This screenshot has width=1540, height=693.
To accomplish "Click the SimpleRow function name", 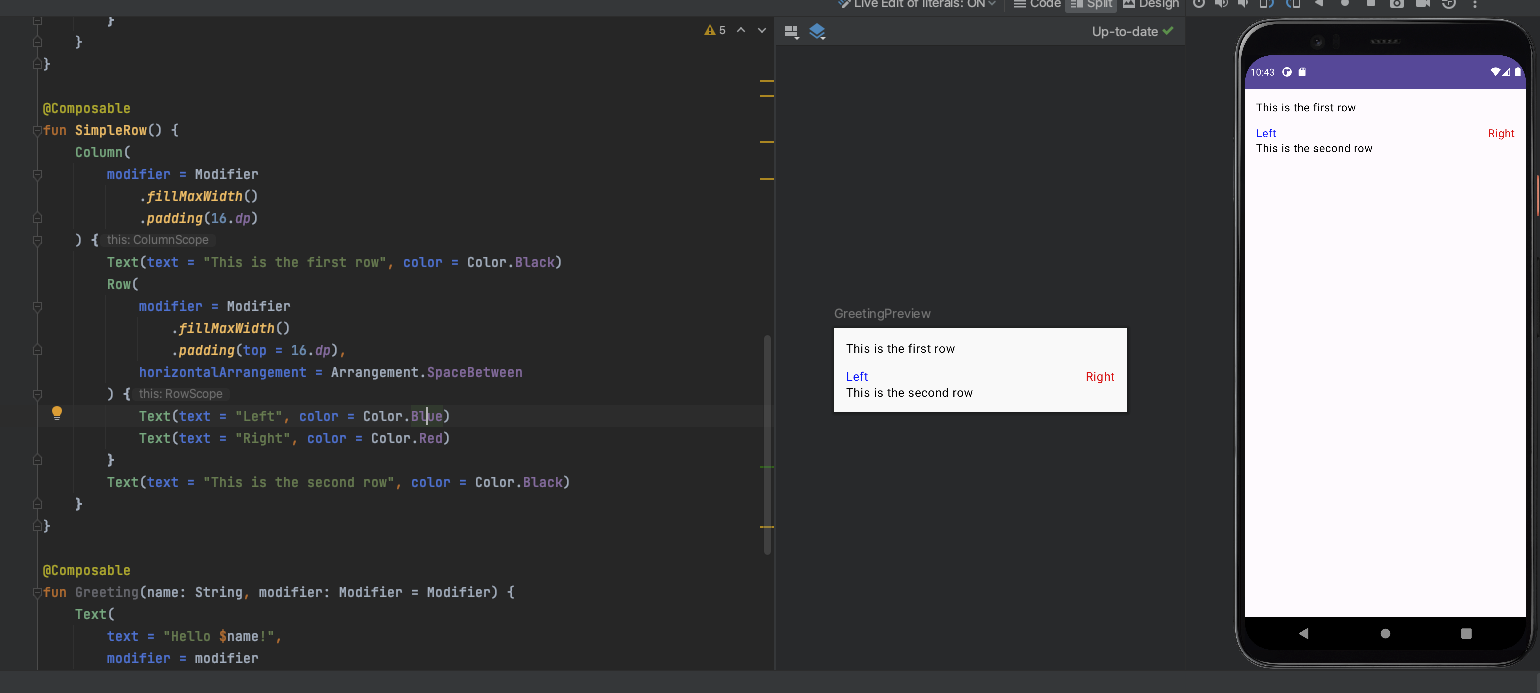I will point(110,130).
